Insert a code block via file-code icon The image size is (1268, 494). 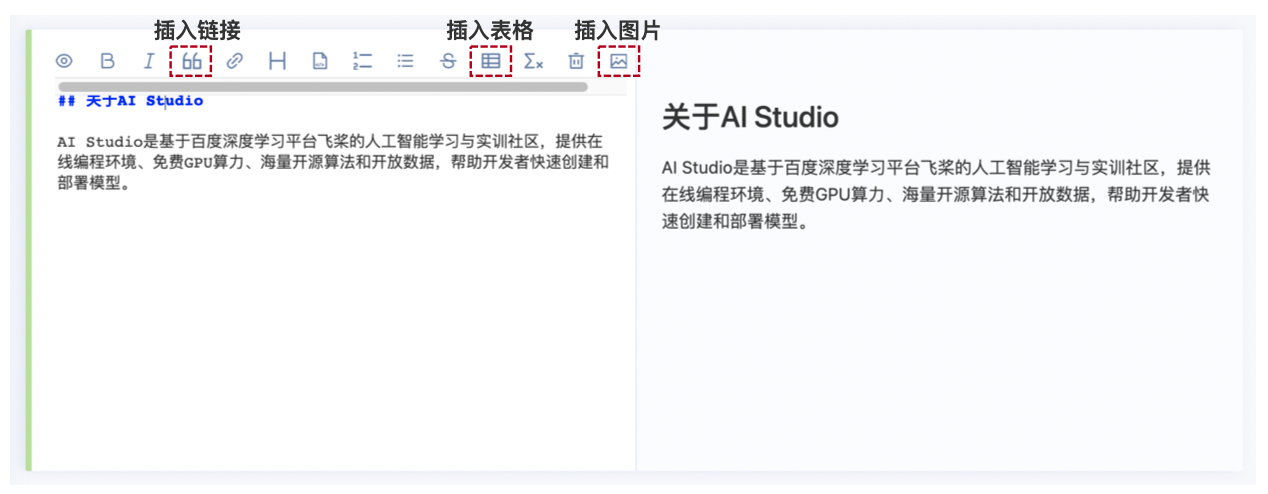319,61
